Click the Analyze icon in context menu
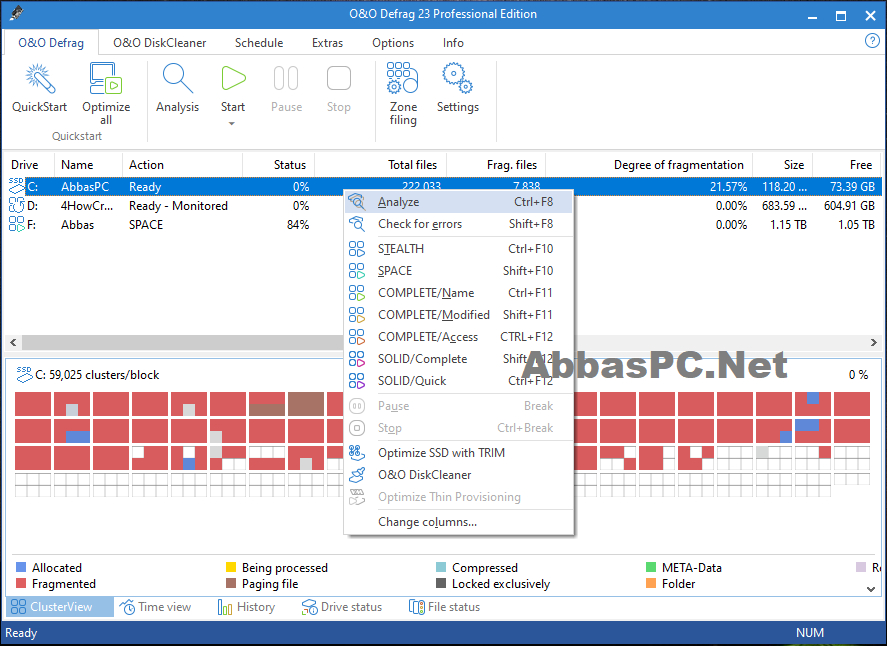887x646 pixels. [357, 202]
